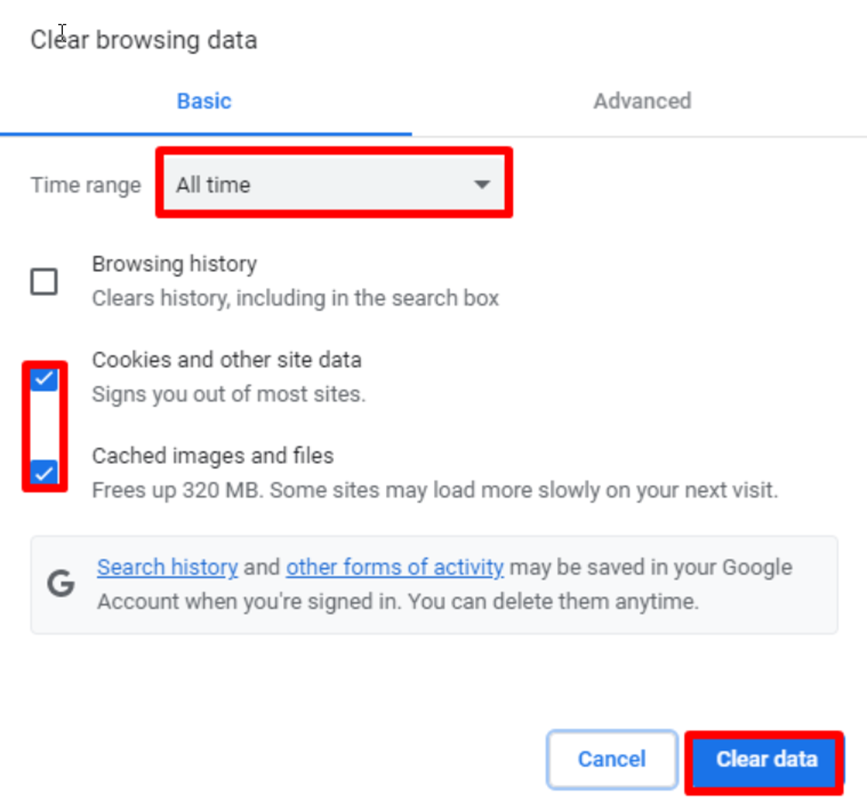Open the Search history link
Viewport: 867px width, 803px height.
[167, 567]
